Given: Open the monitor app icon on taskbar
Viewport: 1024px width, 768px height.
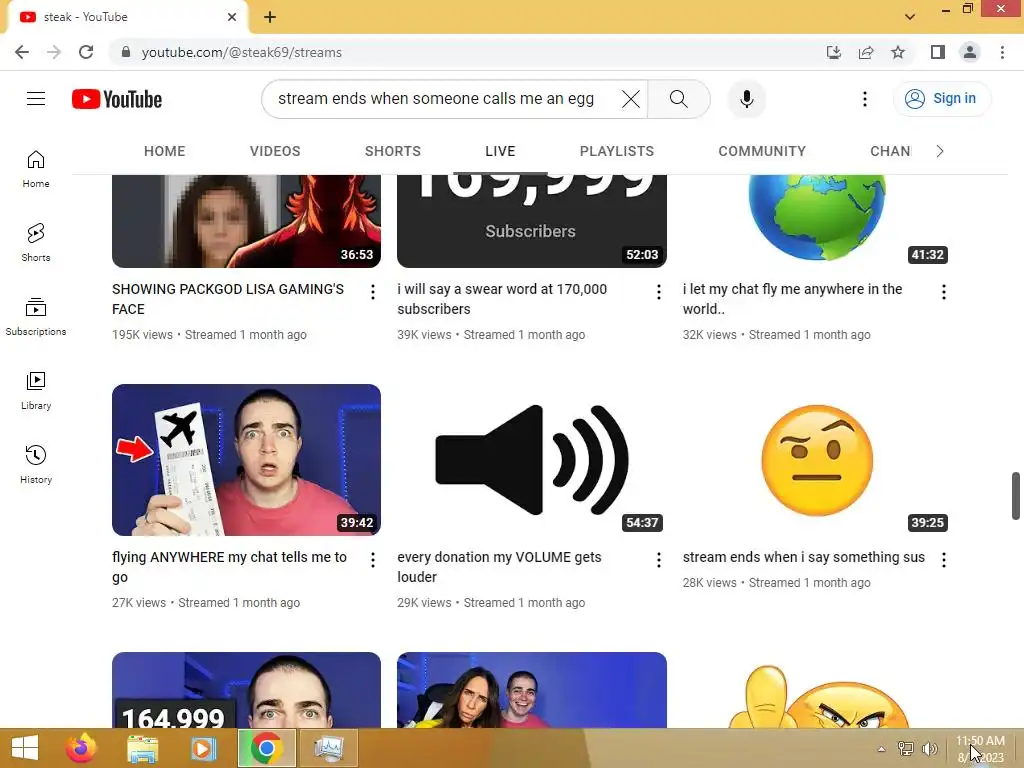Looking at the screenshot, I should pyautogui.click(x=328, y=748).
